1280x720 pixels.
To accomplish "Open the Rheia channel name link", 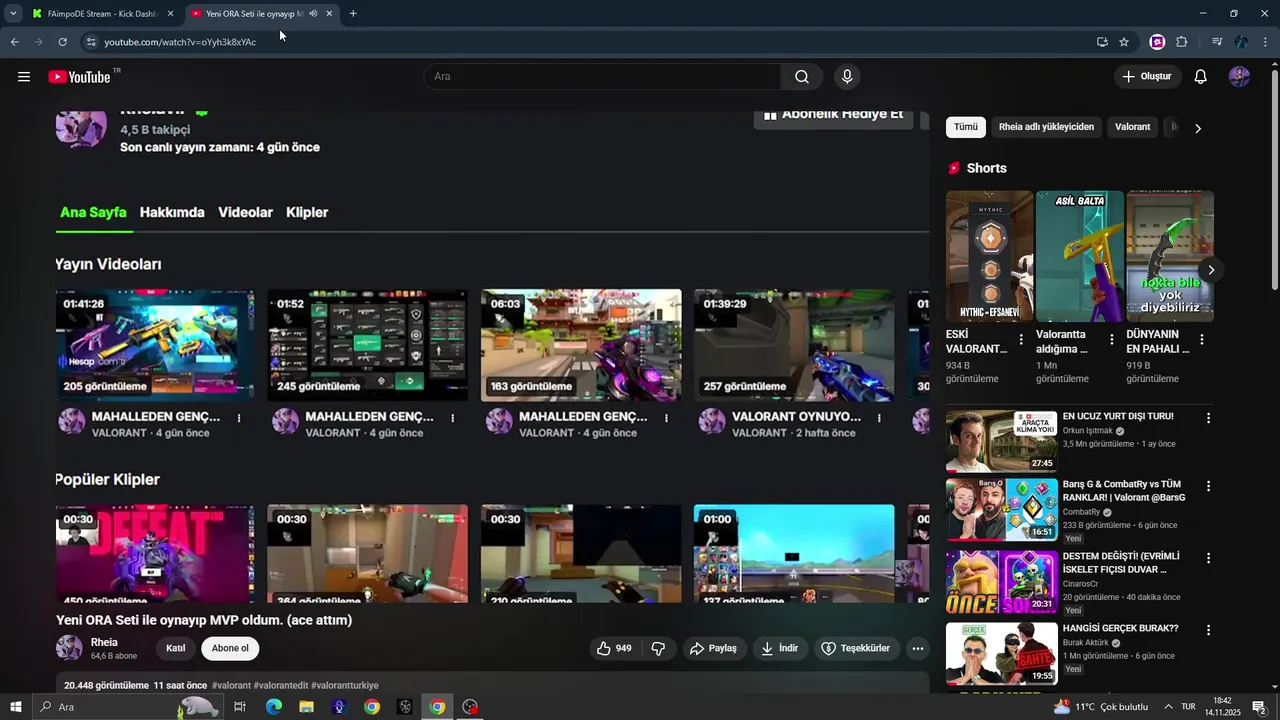I will 104,642.
